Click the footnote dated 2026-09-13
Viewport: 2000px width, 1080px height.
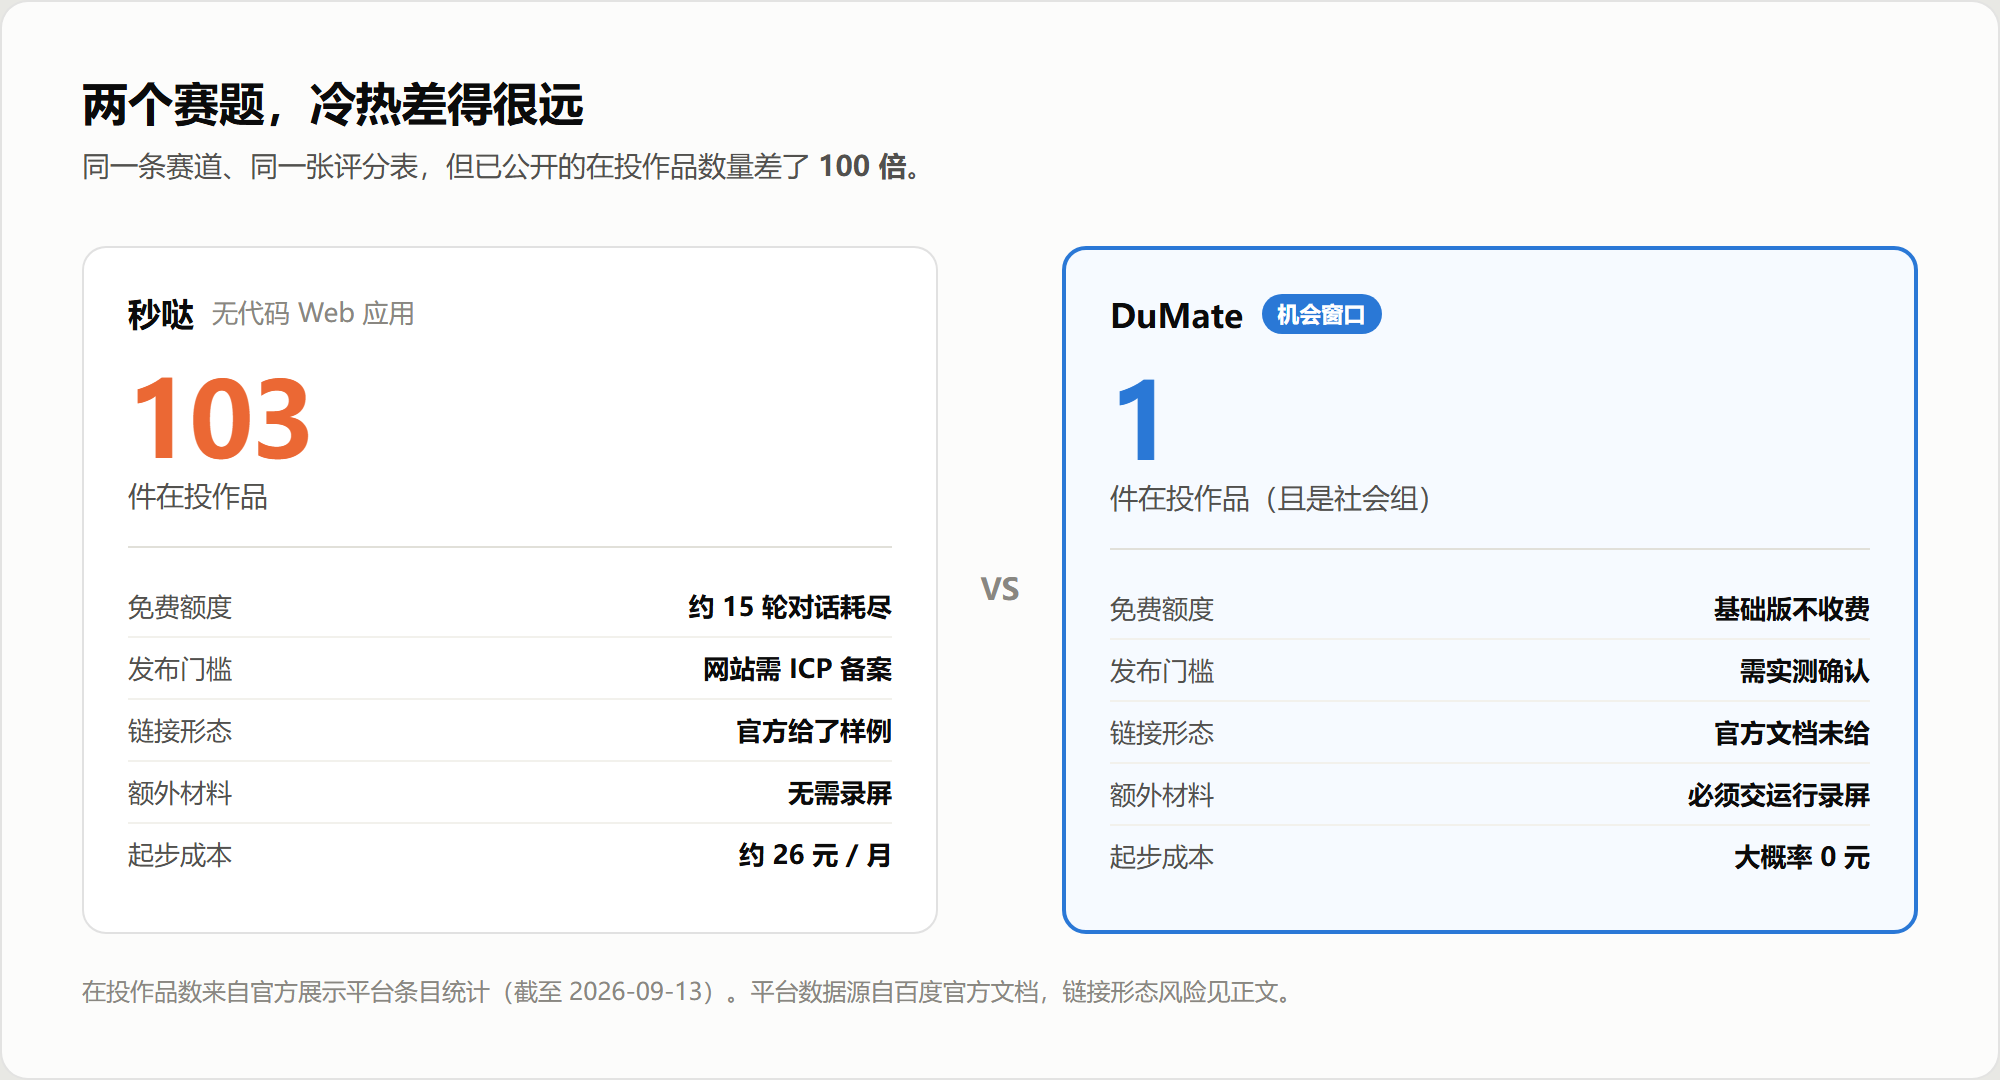689,992
